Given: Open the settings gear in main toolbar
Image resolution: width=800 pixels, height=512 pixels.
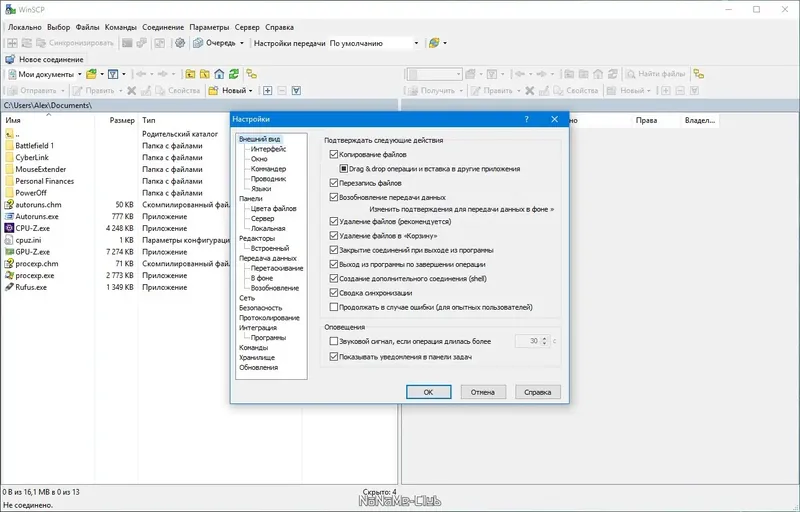Looking at the screenshot, I should tap(180, 43).
